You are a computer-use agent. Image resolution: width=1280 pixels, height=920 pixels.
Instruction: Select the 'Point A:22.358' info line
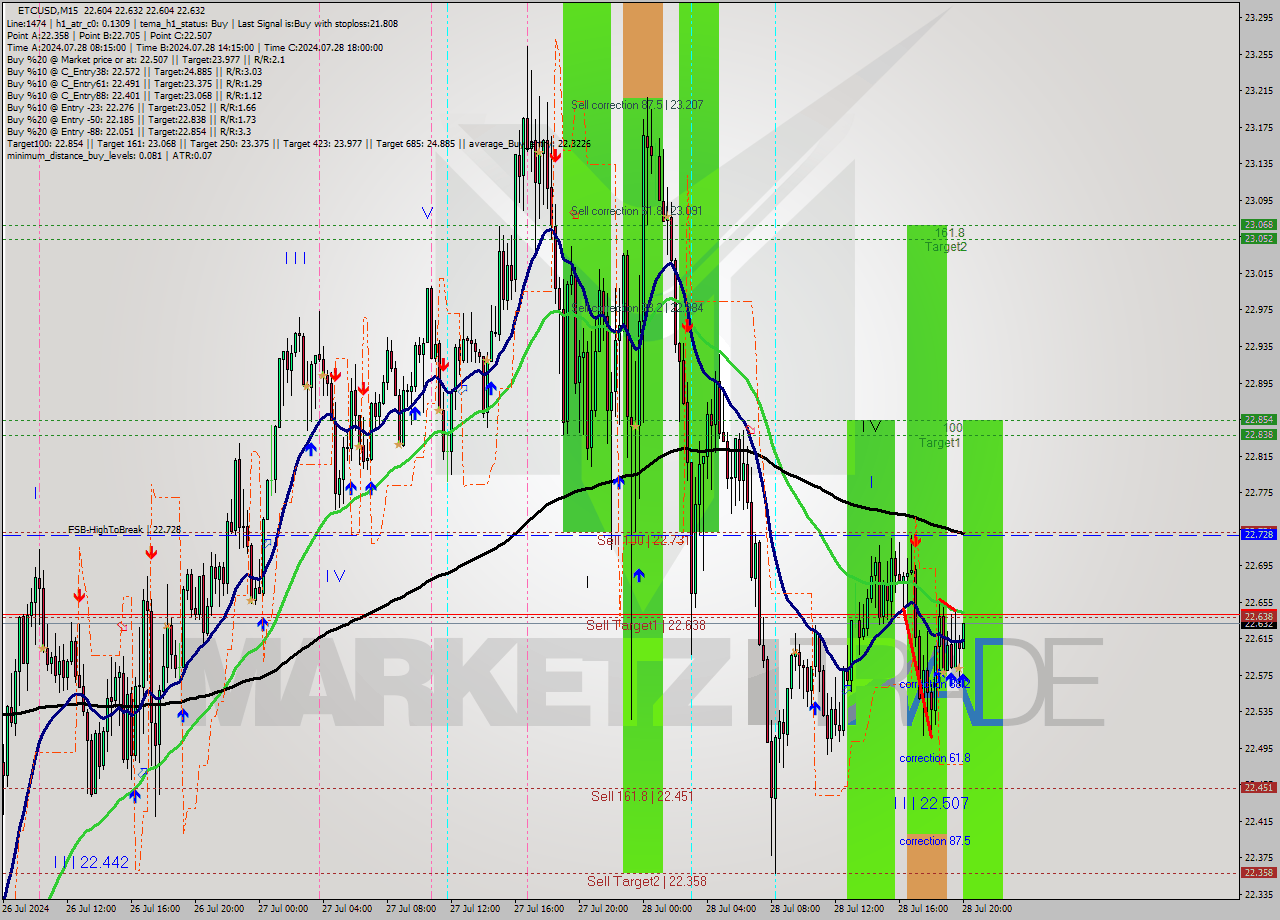(x=107, y=35)
